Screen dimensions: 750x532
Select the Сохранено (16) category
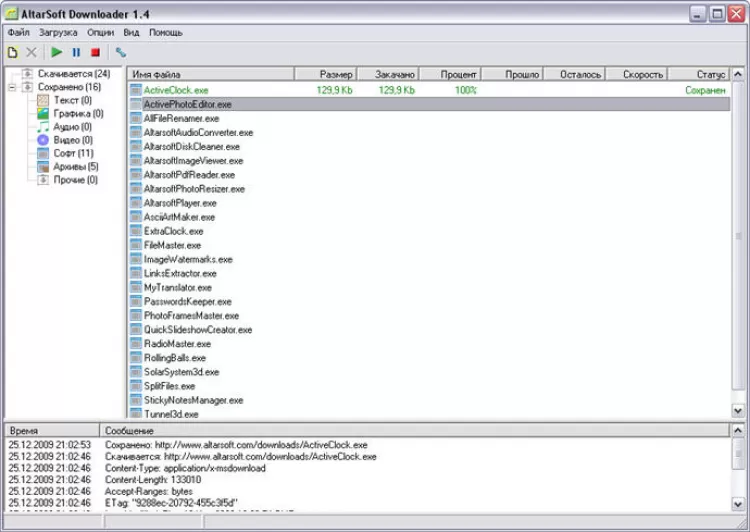point(69,87)
